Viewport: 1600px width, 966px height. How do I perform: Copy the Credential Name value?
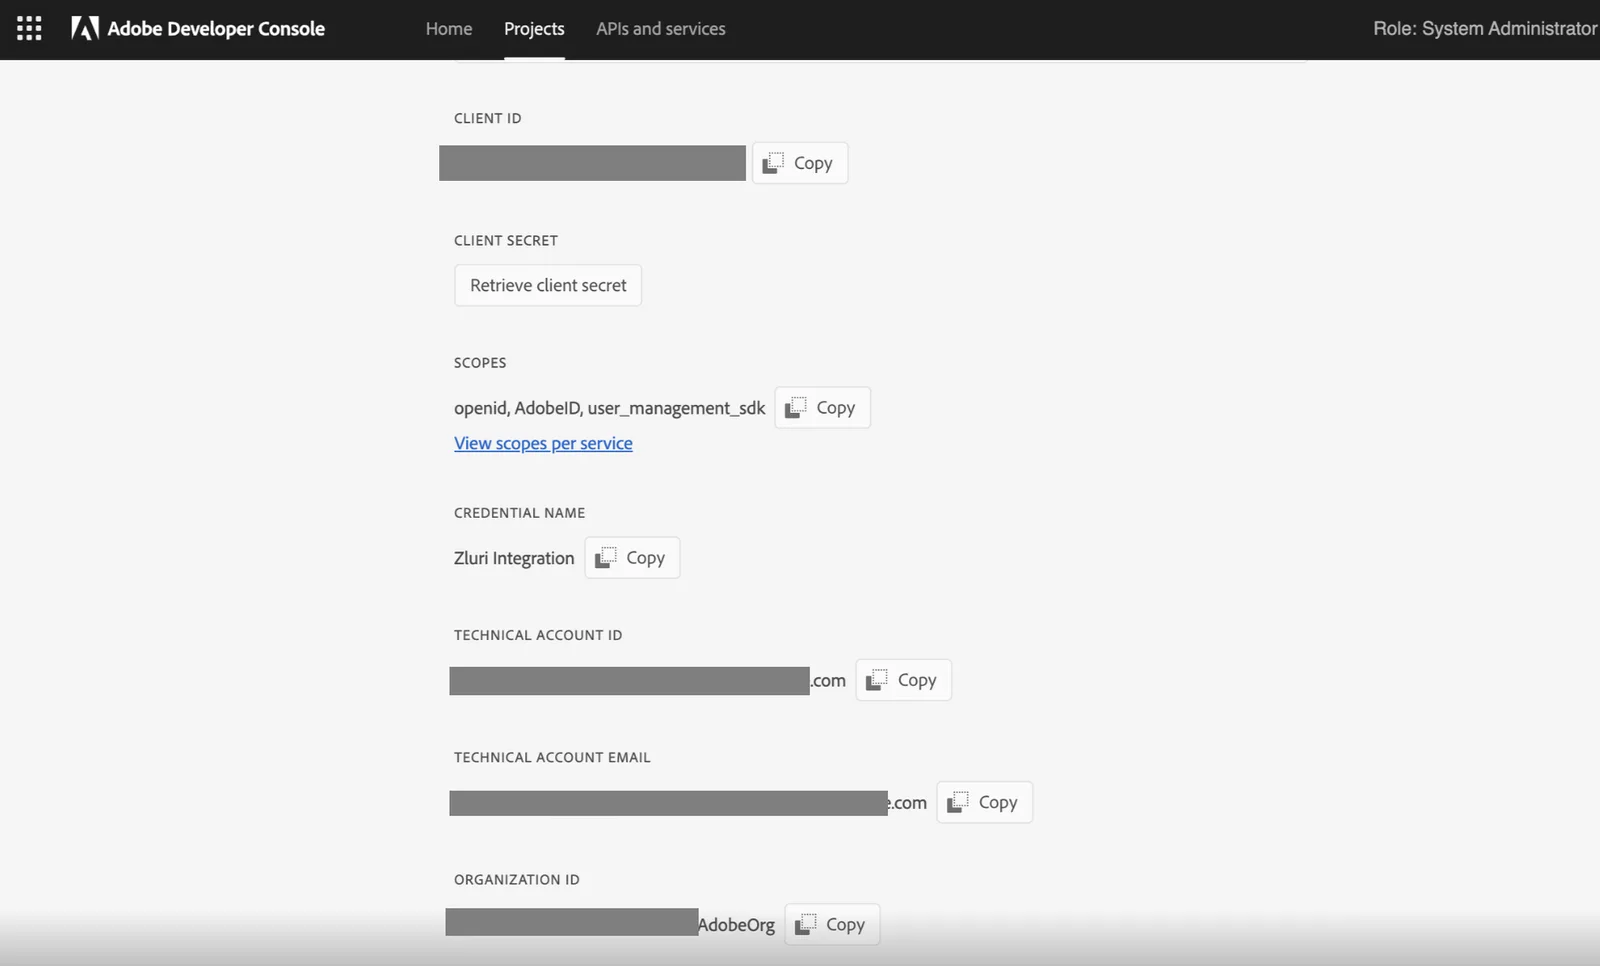click(x=632, y=557)
